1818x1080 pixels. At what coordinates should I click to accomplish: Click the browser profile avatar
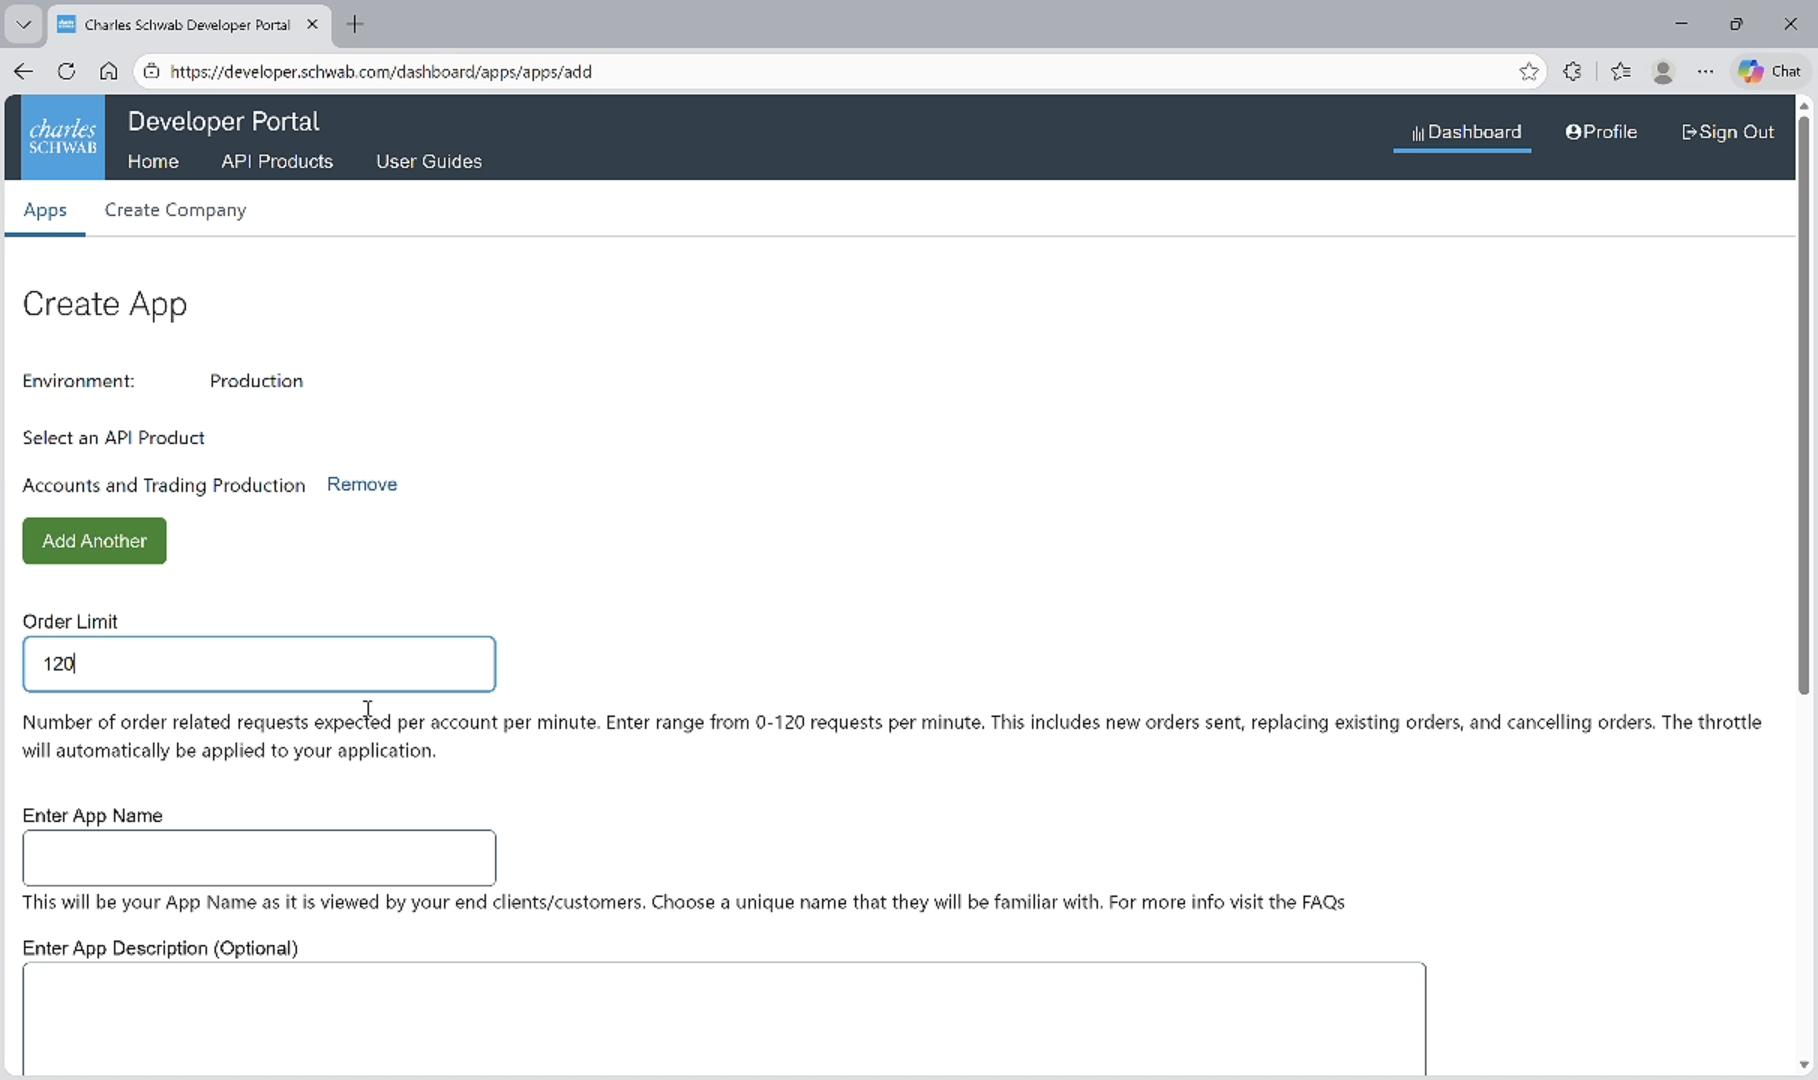pyautogui.click(x=1663, y=71)
